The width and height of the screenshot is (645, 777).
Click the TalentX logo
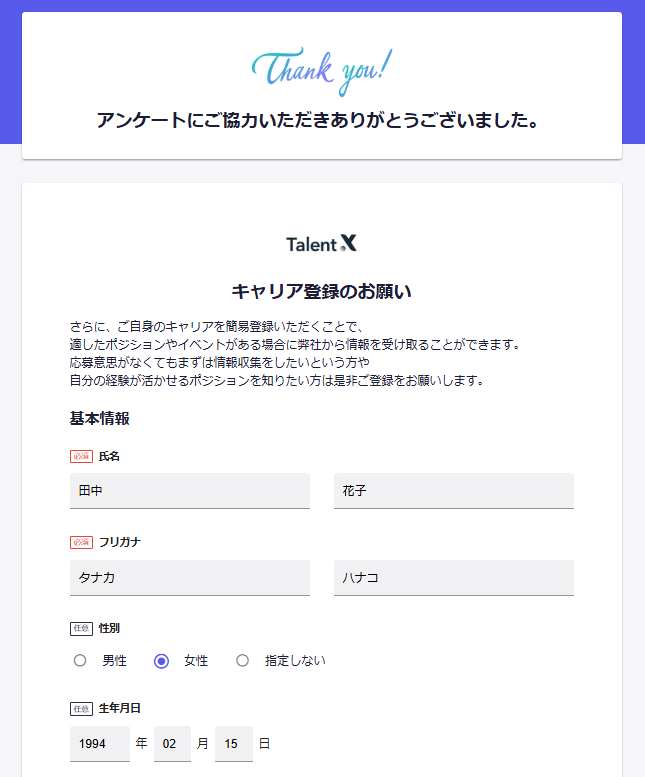pos(321,244)
